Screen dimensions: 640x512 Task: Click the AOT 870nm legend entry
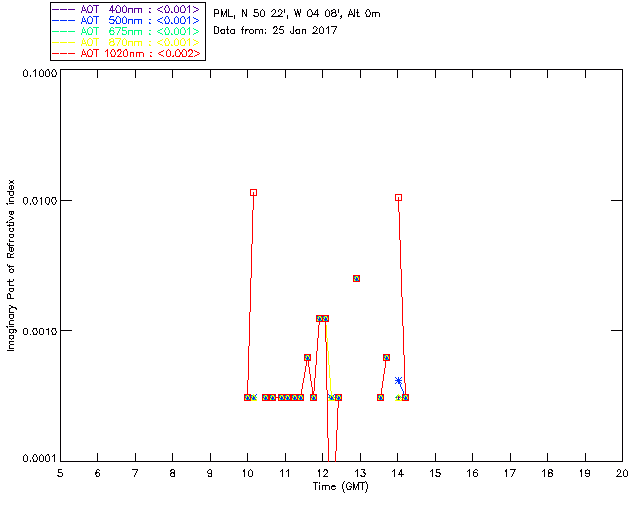(x=126, y=42)
